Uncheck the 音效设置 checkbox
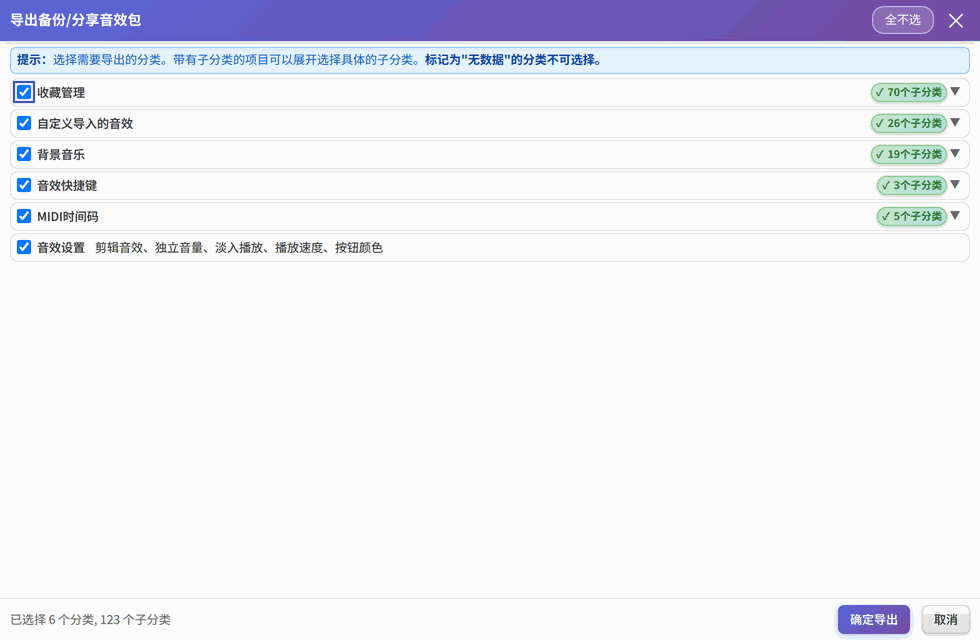980x640 pixels. click(x=24, y=248)
